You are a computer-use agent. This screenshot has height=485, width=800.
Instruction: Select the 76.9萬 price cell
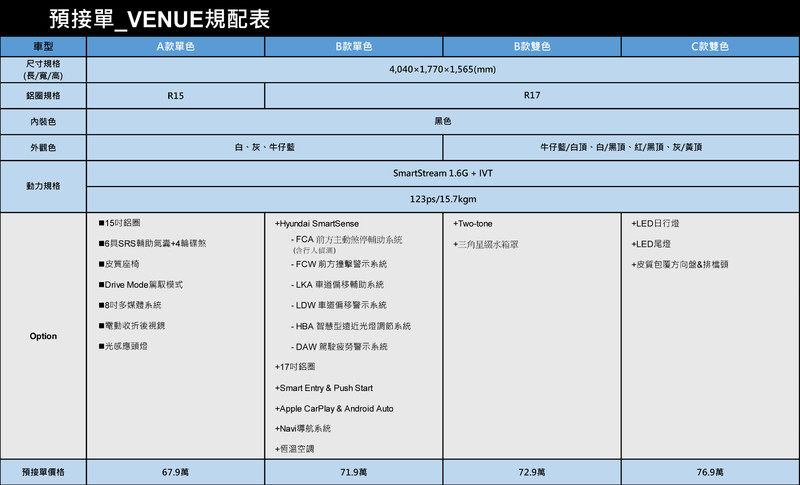point(710,472)
